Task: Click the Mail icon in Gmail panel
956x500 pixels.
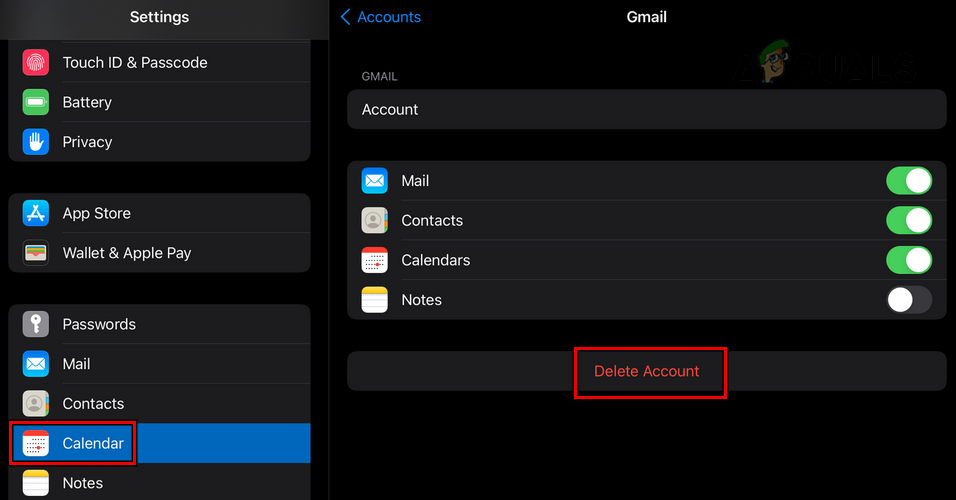Action: [x=374, y=180]
